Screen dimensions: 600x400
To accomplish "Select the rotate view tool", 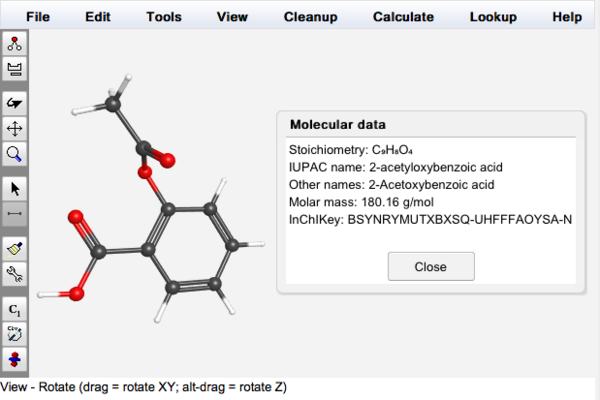I will click(x=16, y=103).
